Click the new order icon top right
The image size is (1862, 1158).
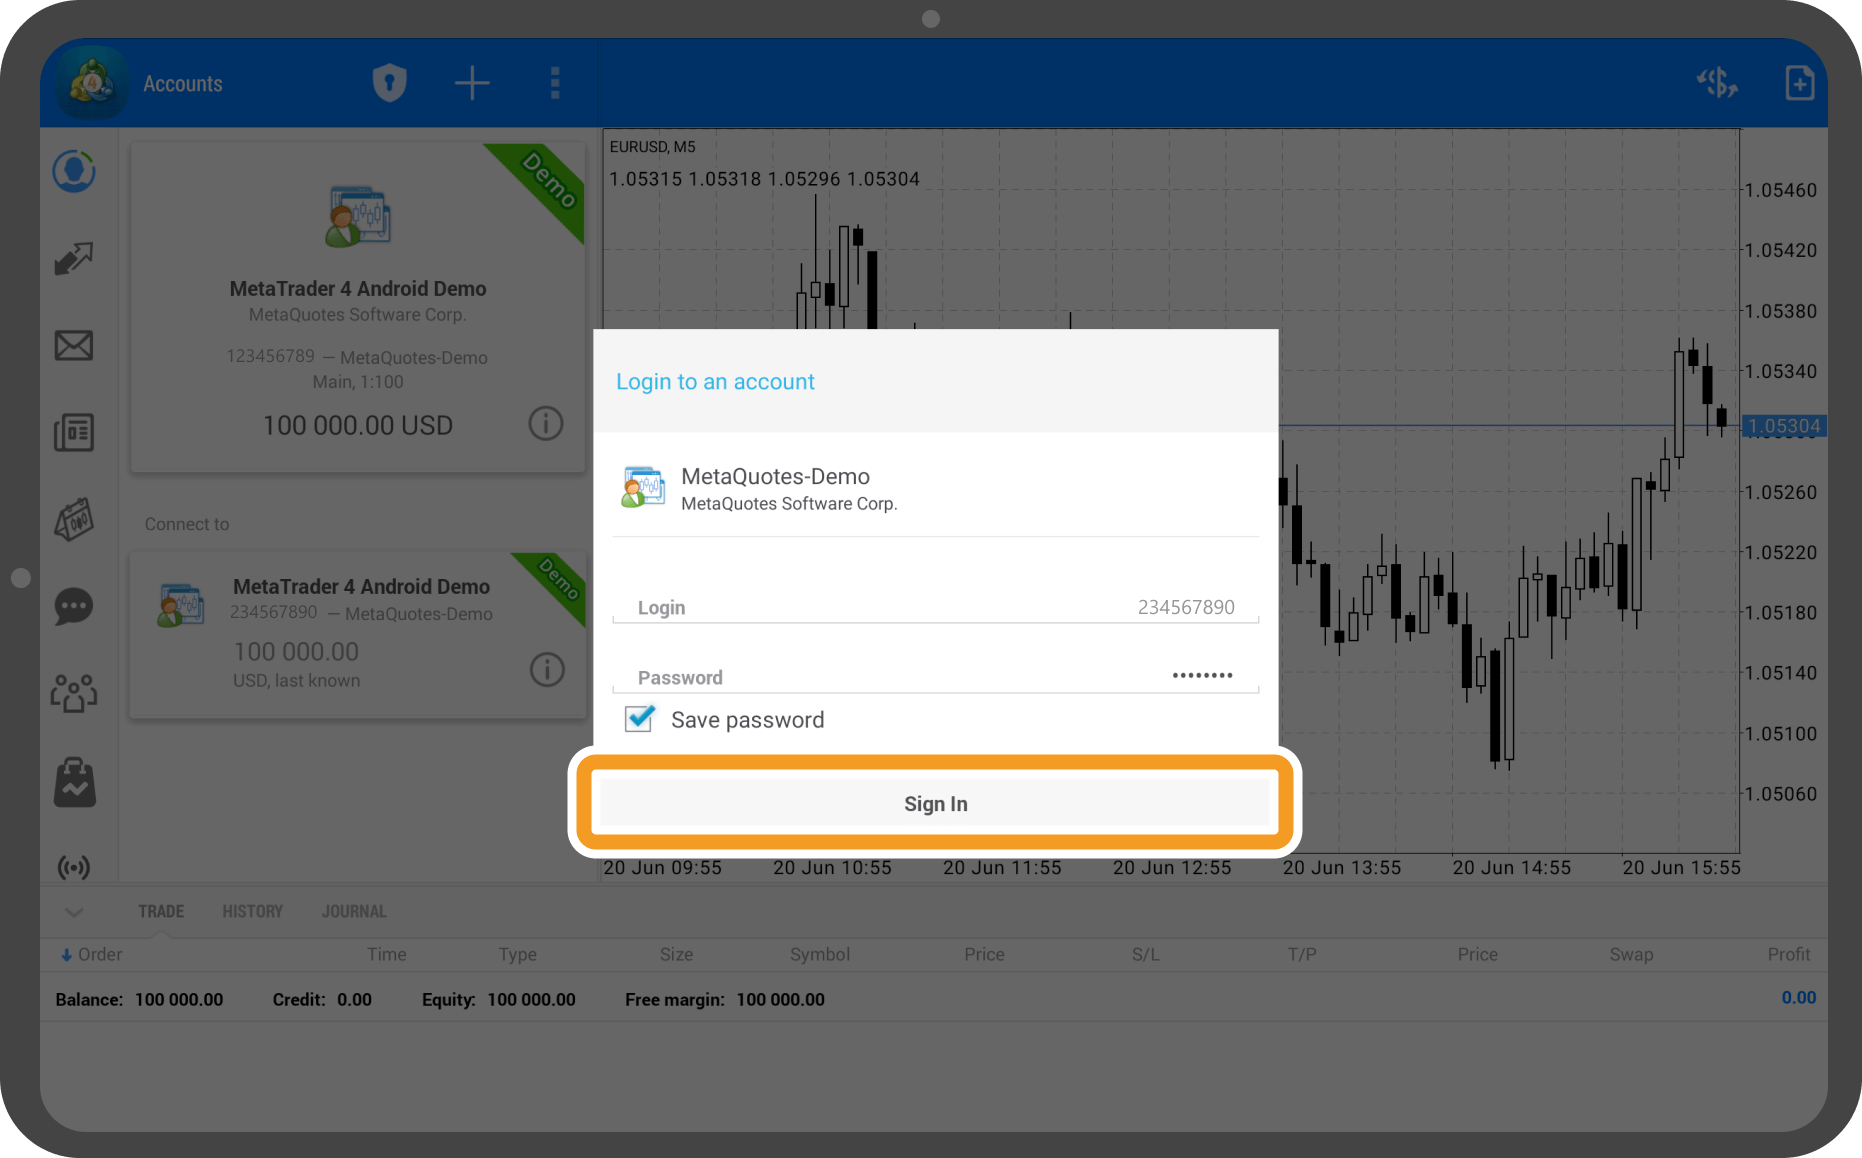click(x=1799, y=83)
